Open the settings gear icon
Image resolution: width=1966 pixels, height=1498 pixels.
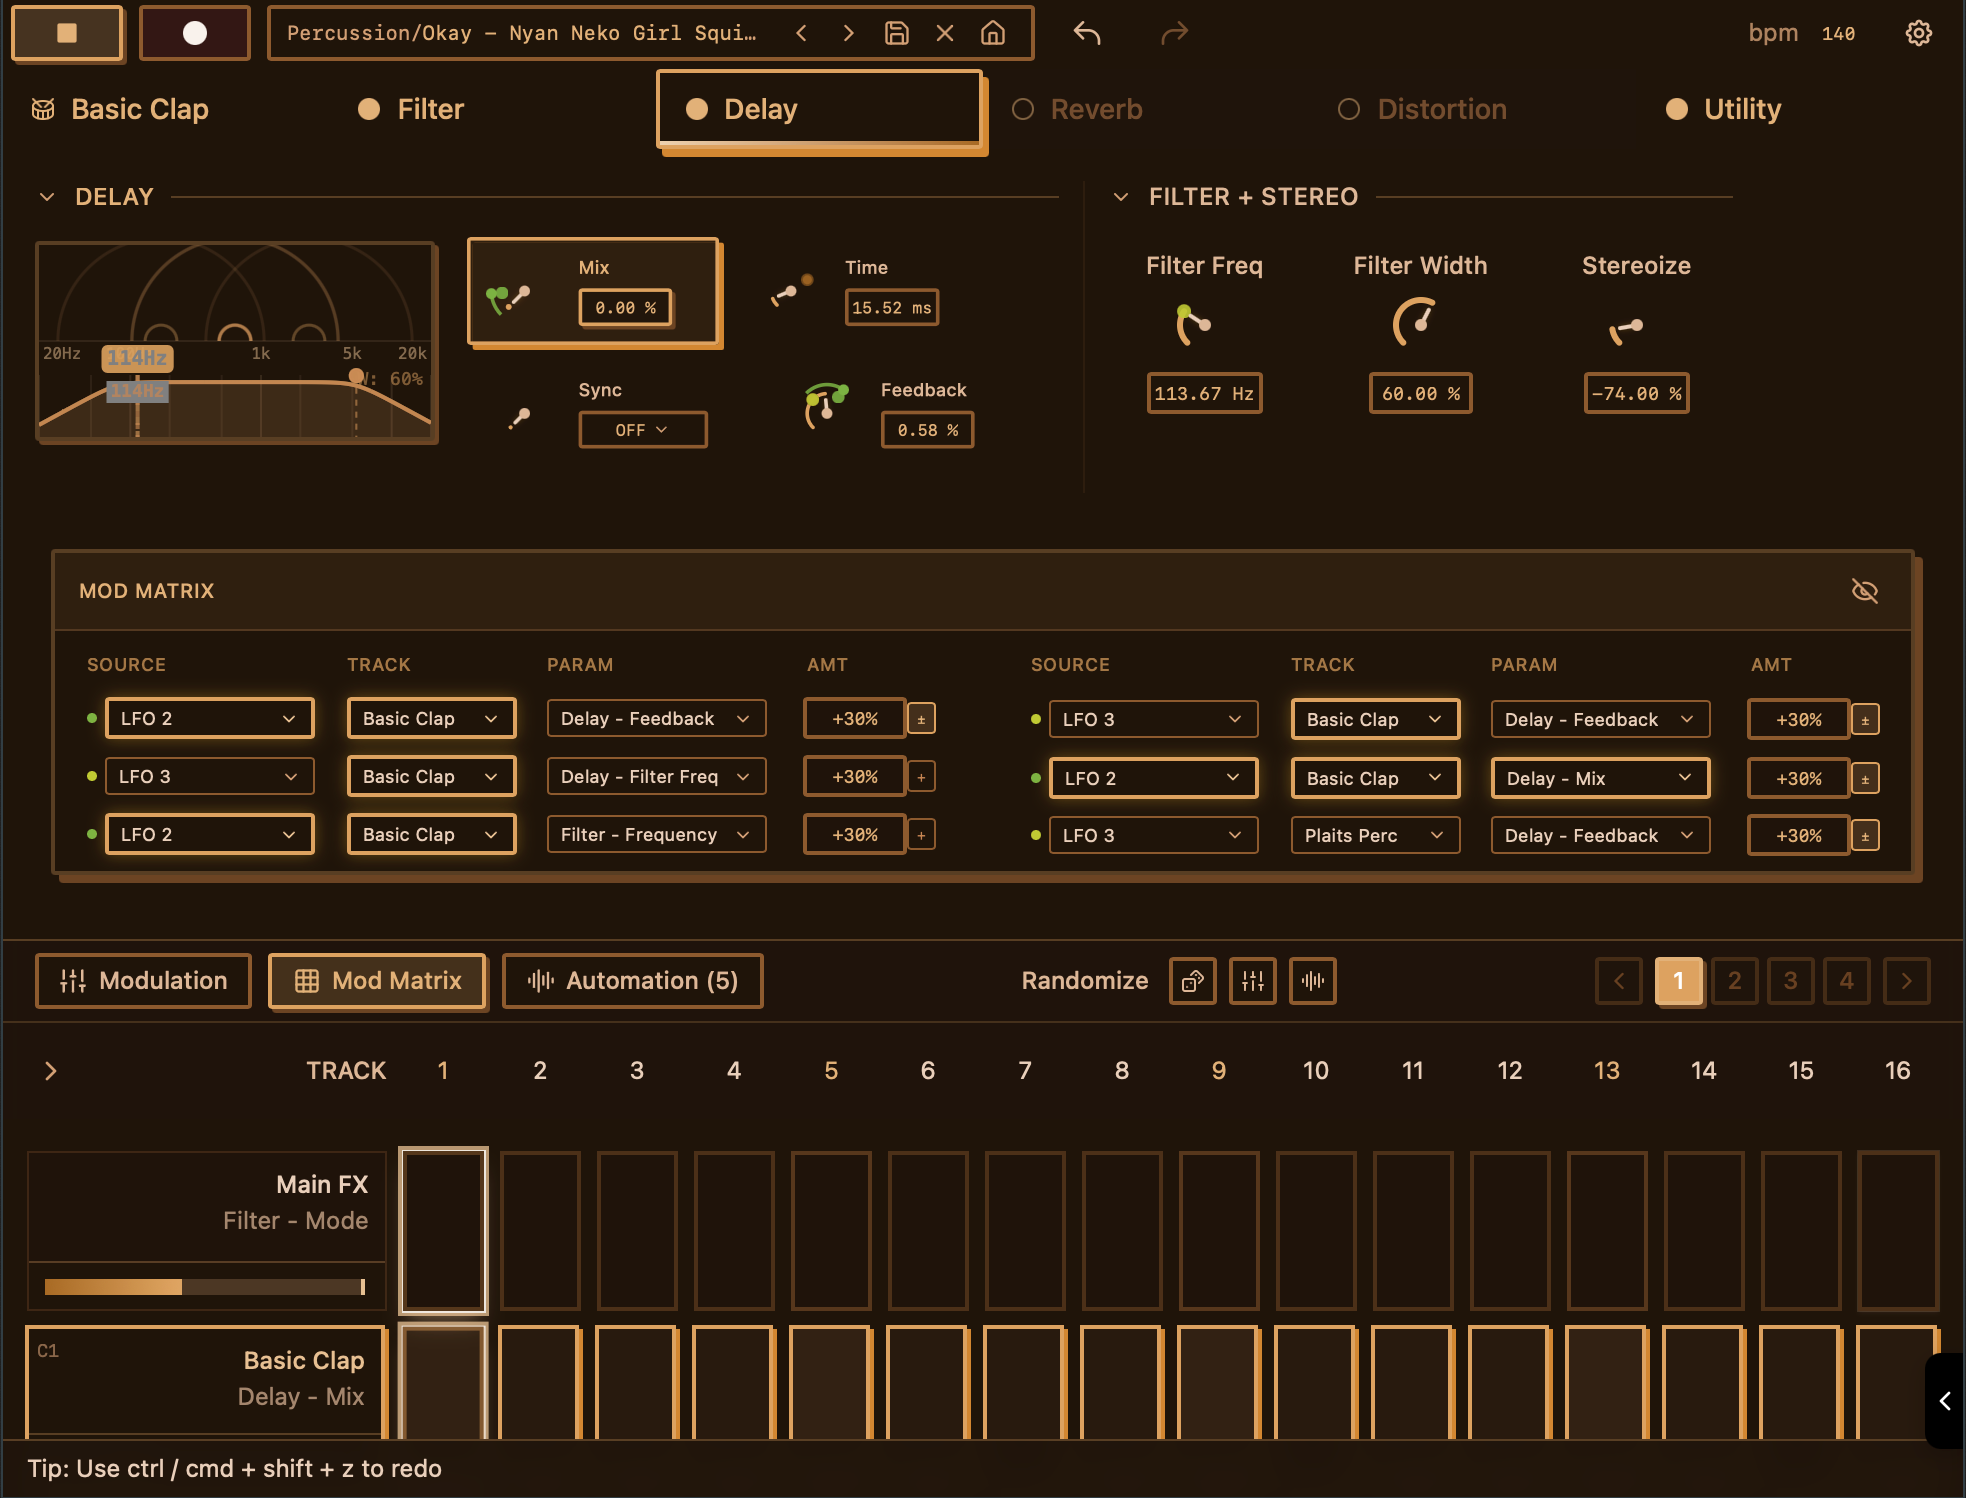tap(1918, 33)
